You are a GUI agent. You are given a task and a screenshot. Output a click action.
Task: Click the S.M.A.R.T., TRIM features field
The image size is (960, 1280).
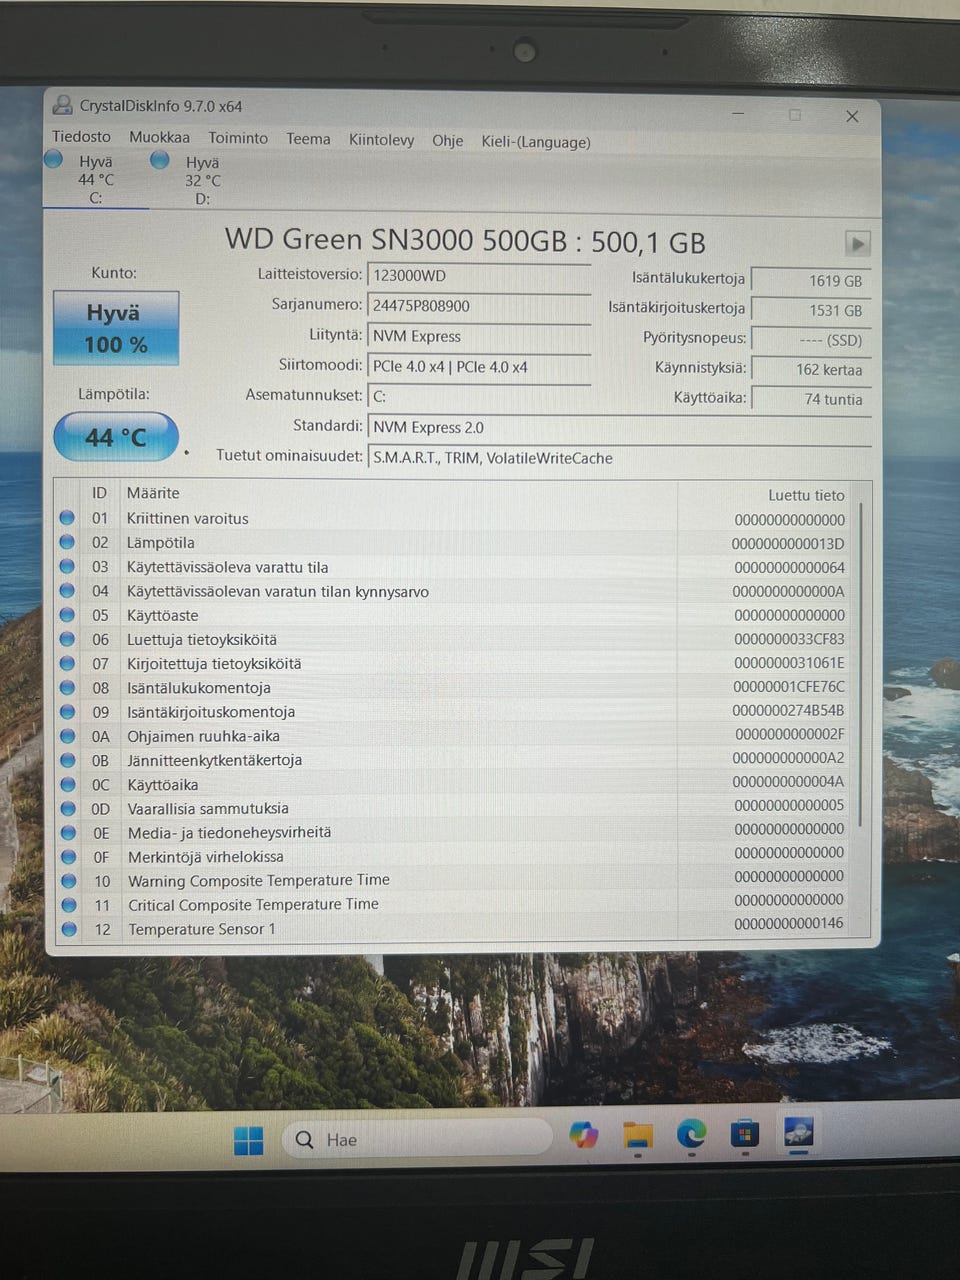[619, 458]
